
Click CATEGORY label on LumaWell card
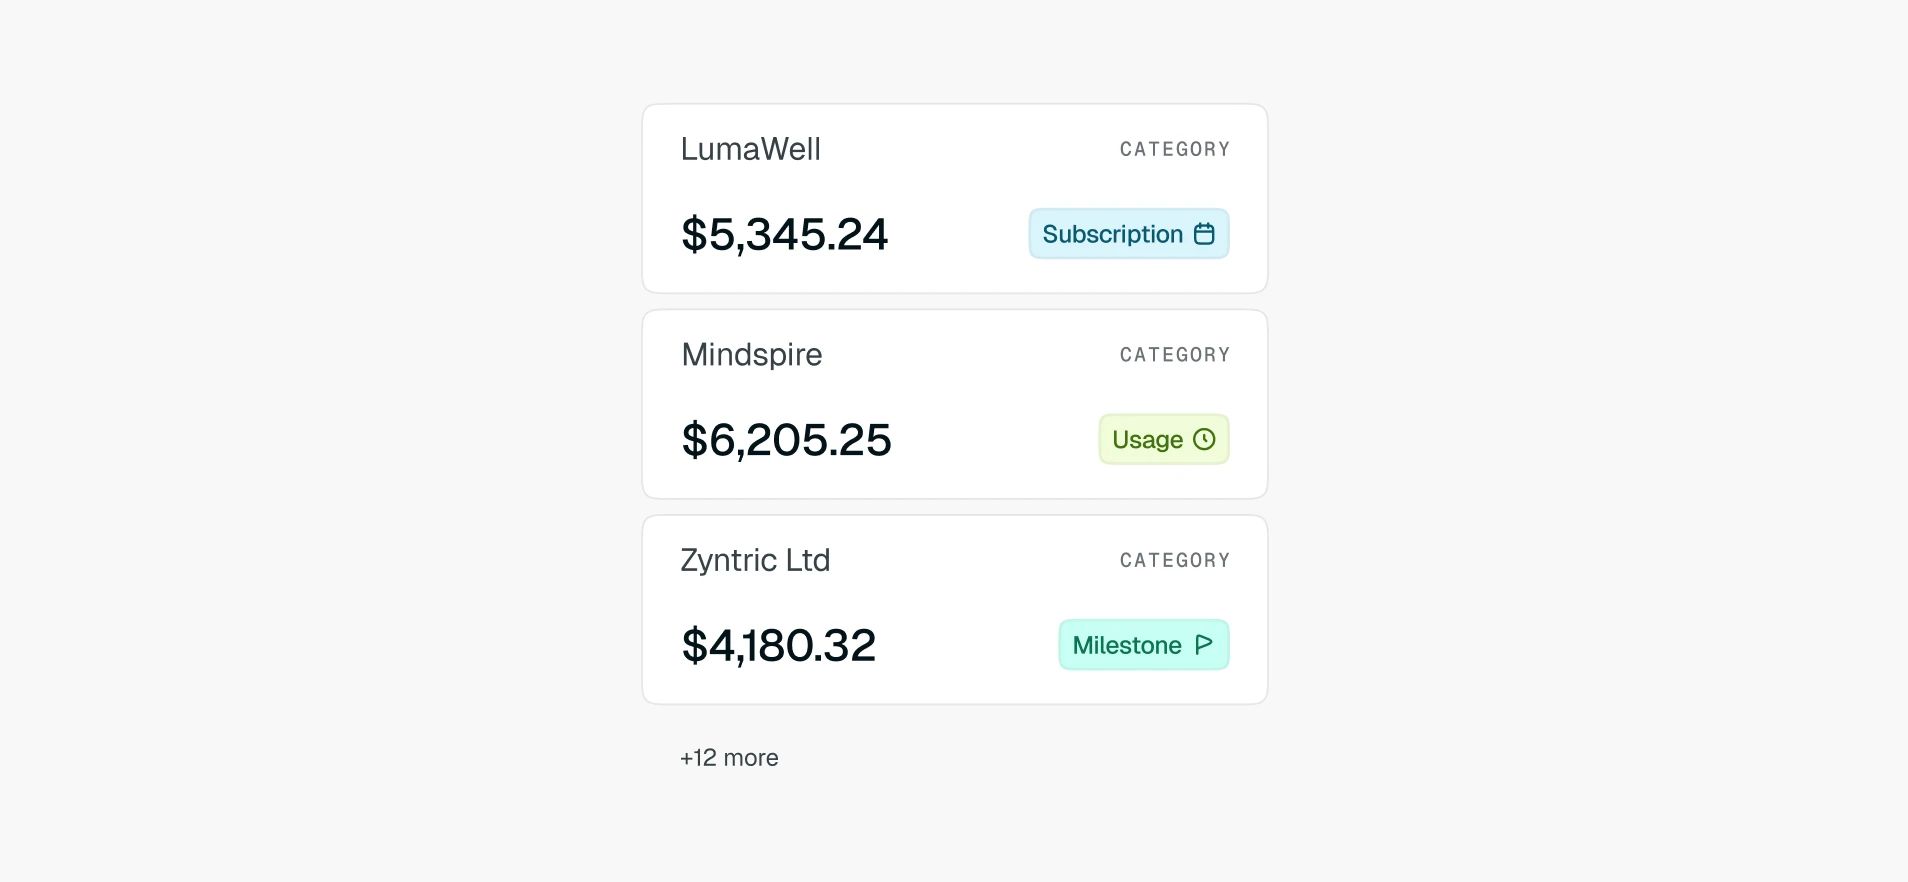coord(1175,149)
